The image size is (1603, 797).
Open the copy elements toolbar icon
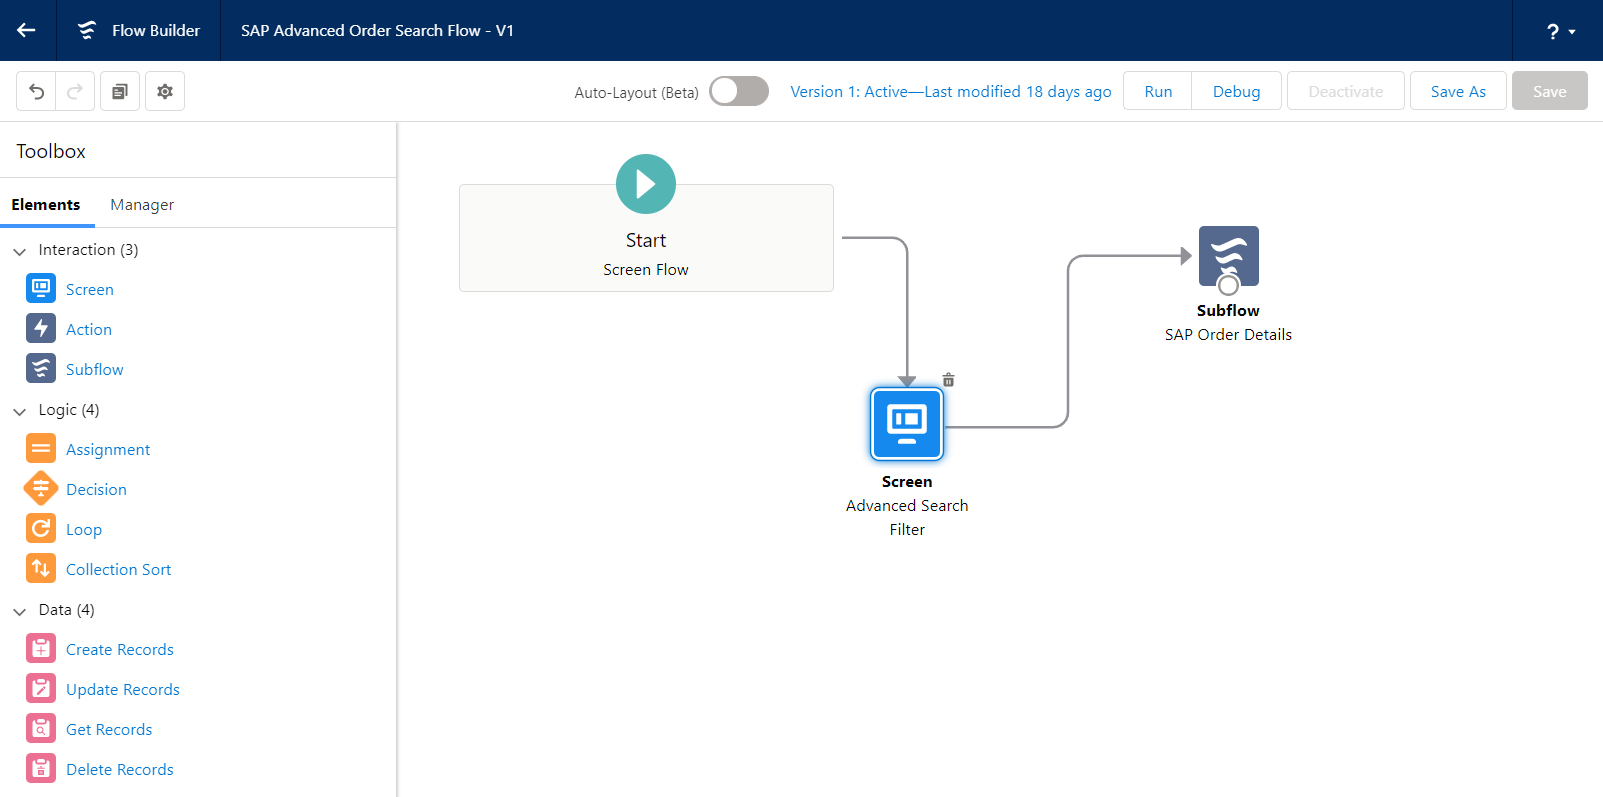coord(120,91)
